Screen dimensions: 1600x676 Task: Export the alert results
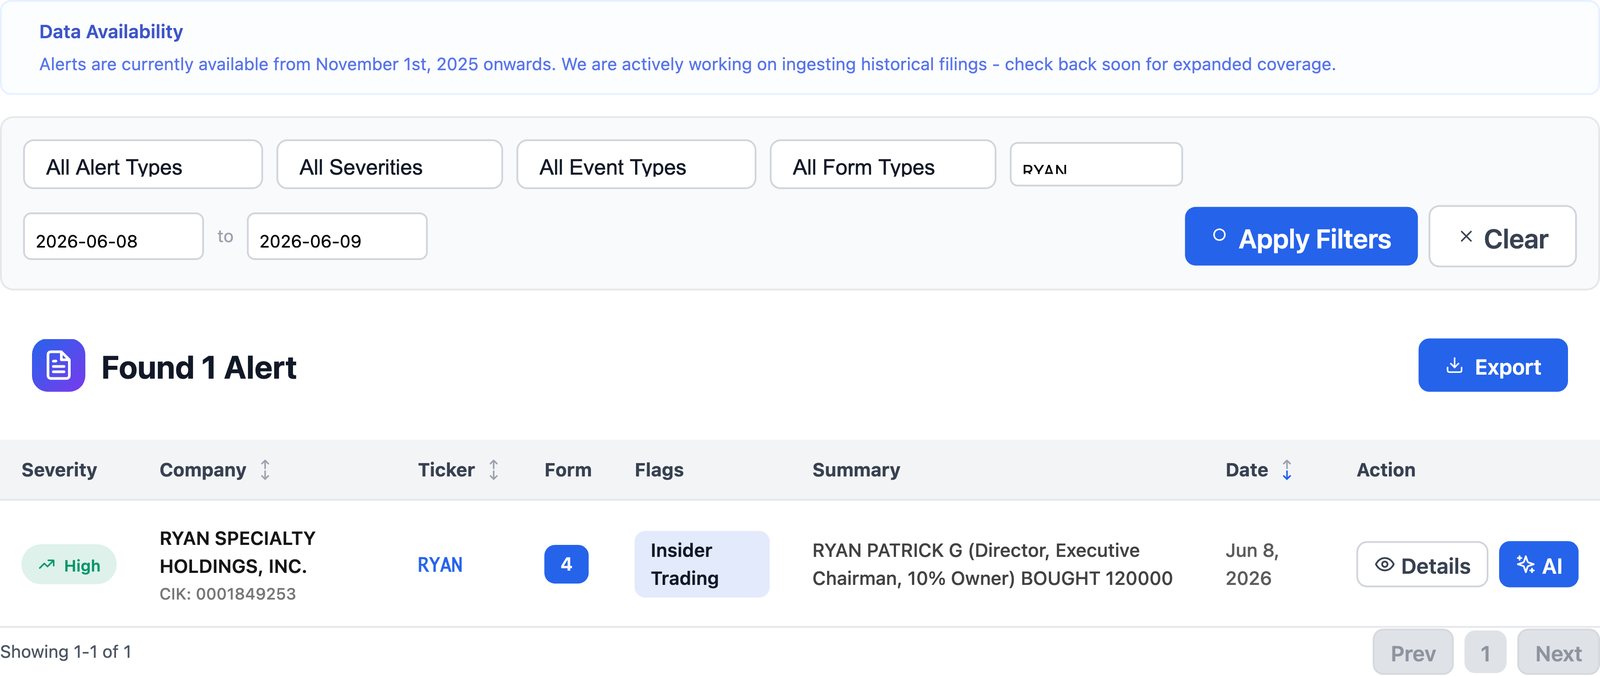pyautogui.click(x=1493, y=366)
